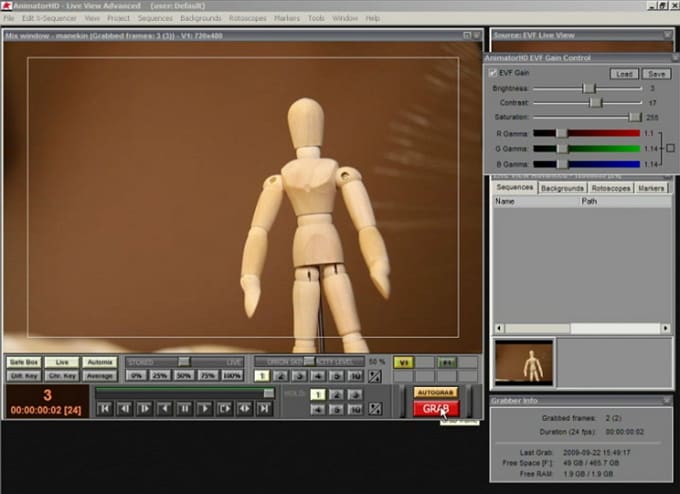Uncheck the EVF Gain checkbox
680x494 pixels.
[x=493, y=73]
